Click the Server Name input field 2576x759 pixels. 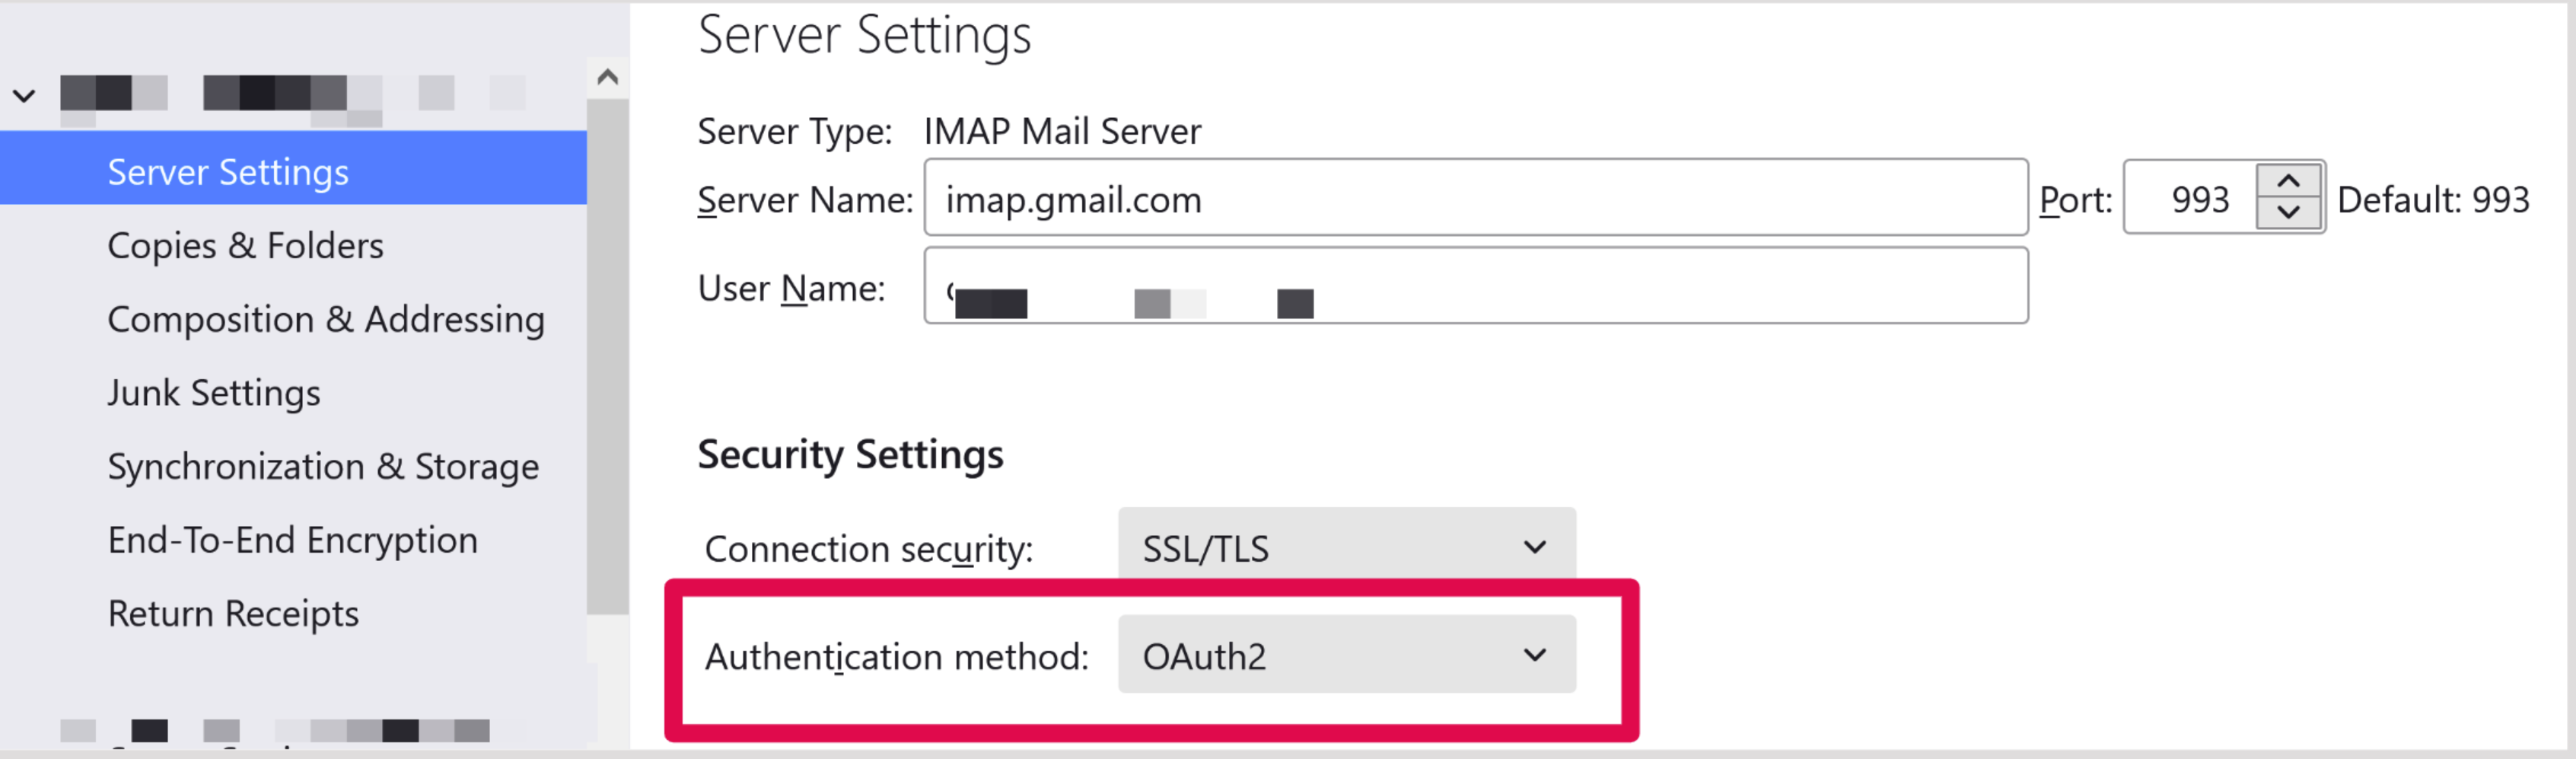pos(1476,198)
